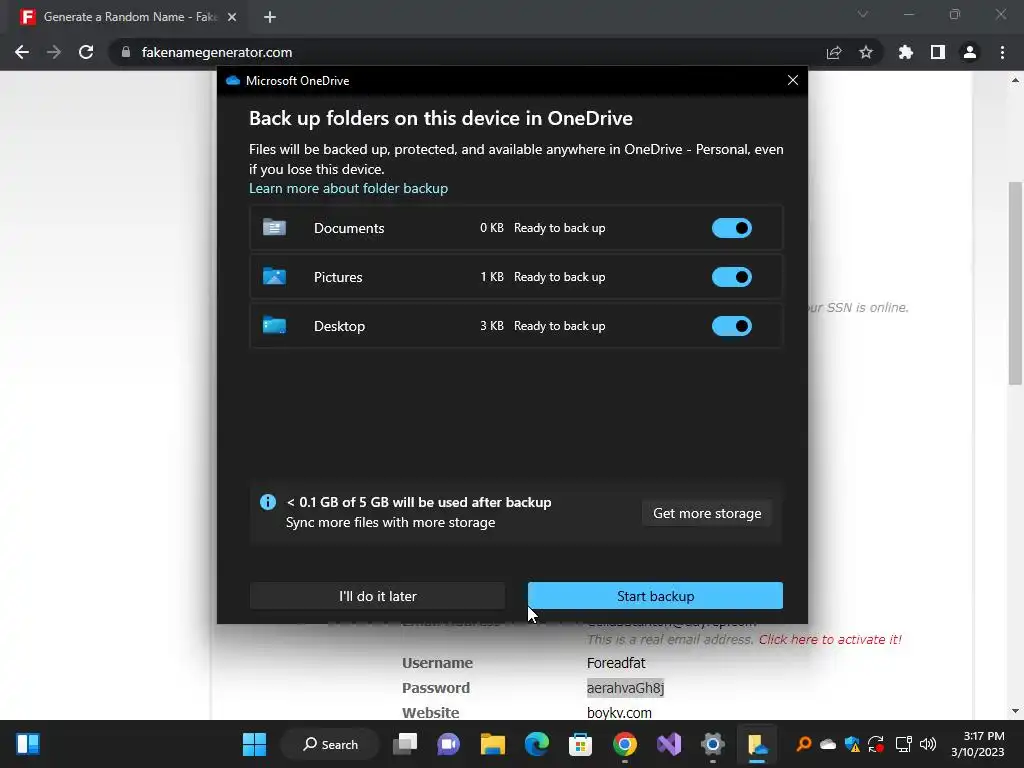Click the lock icon in address bar
This screenshot has height=768, width=1024.
pos(126,52)
